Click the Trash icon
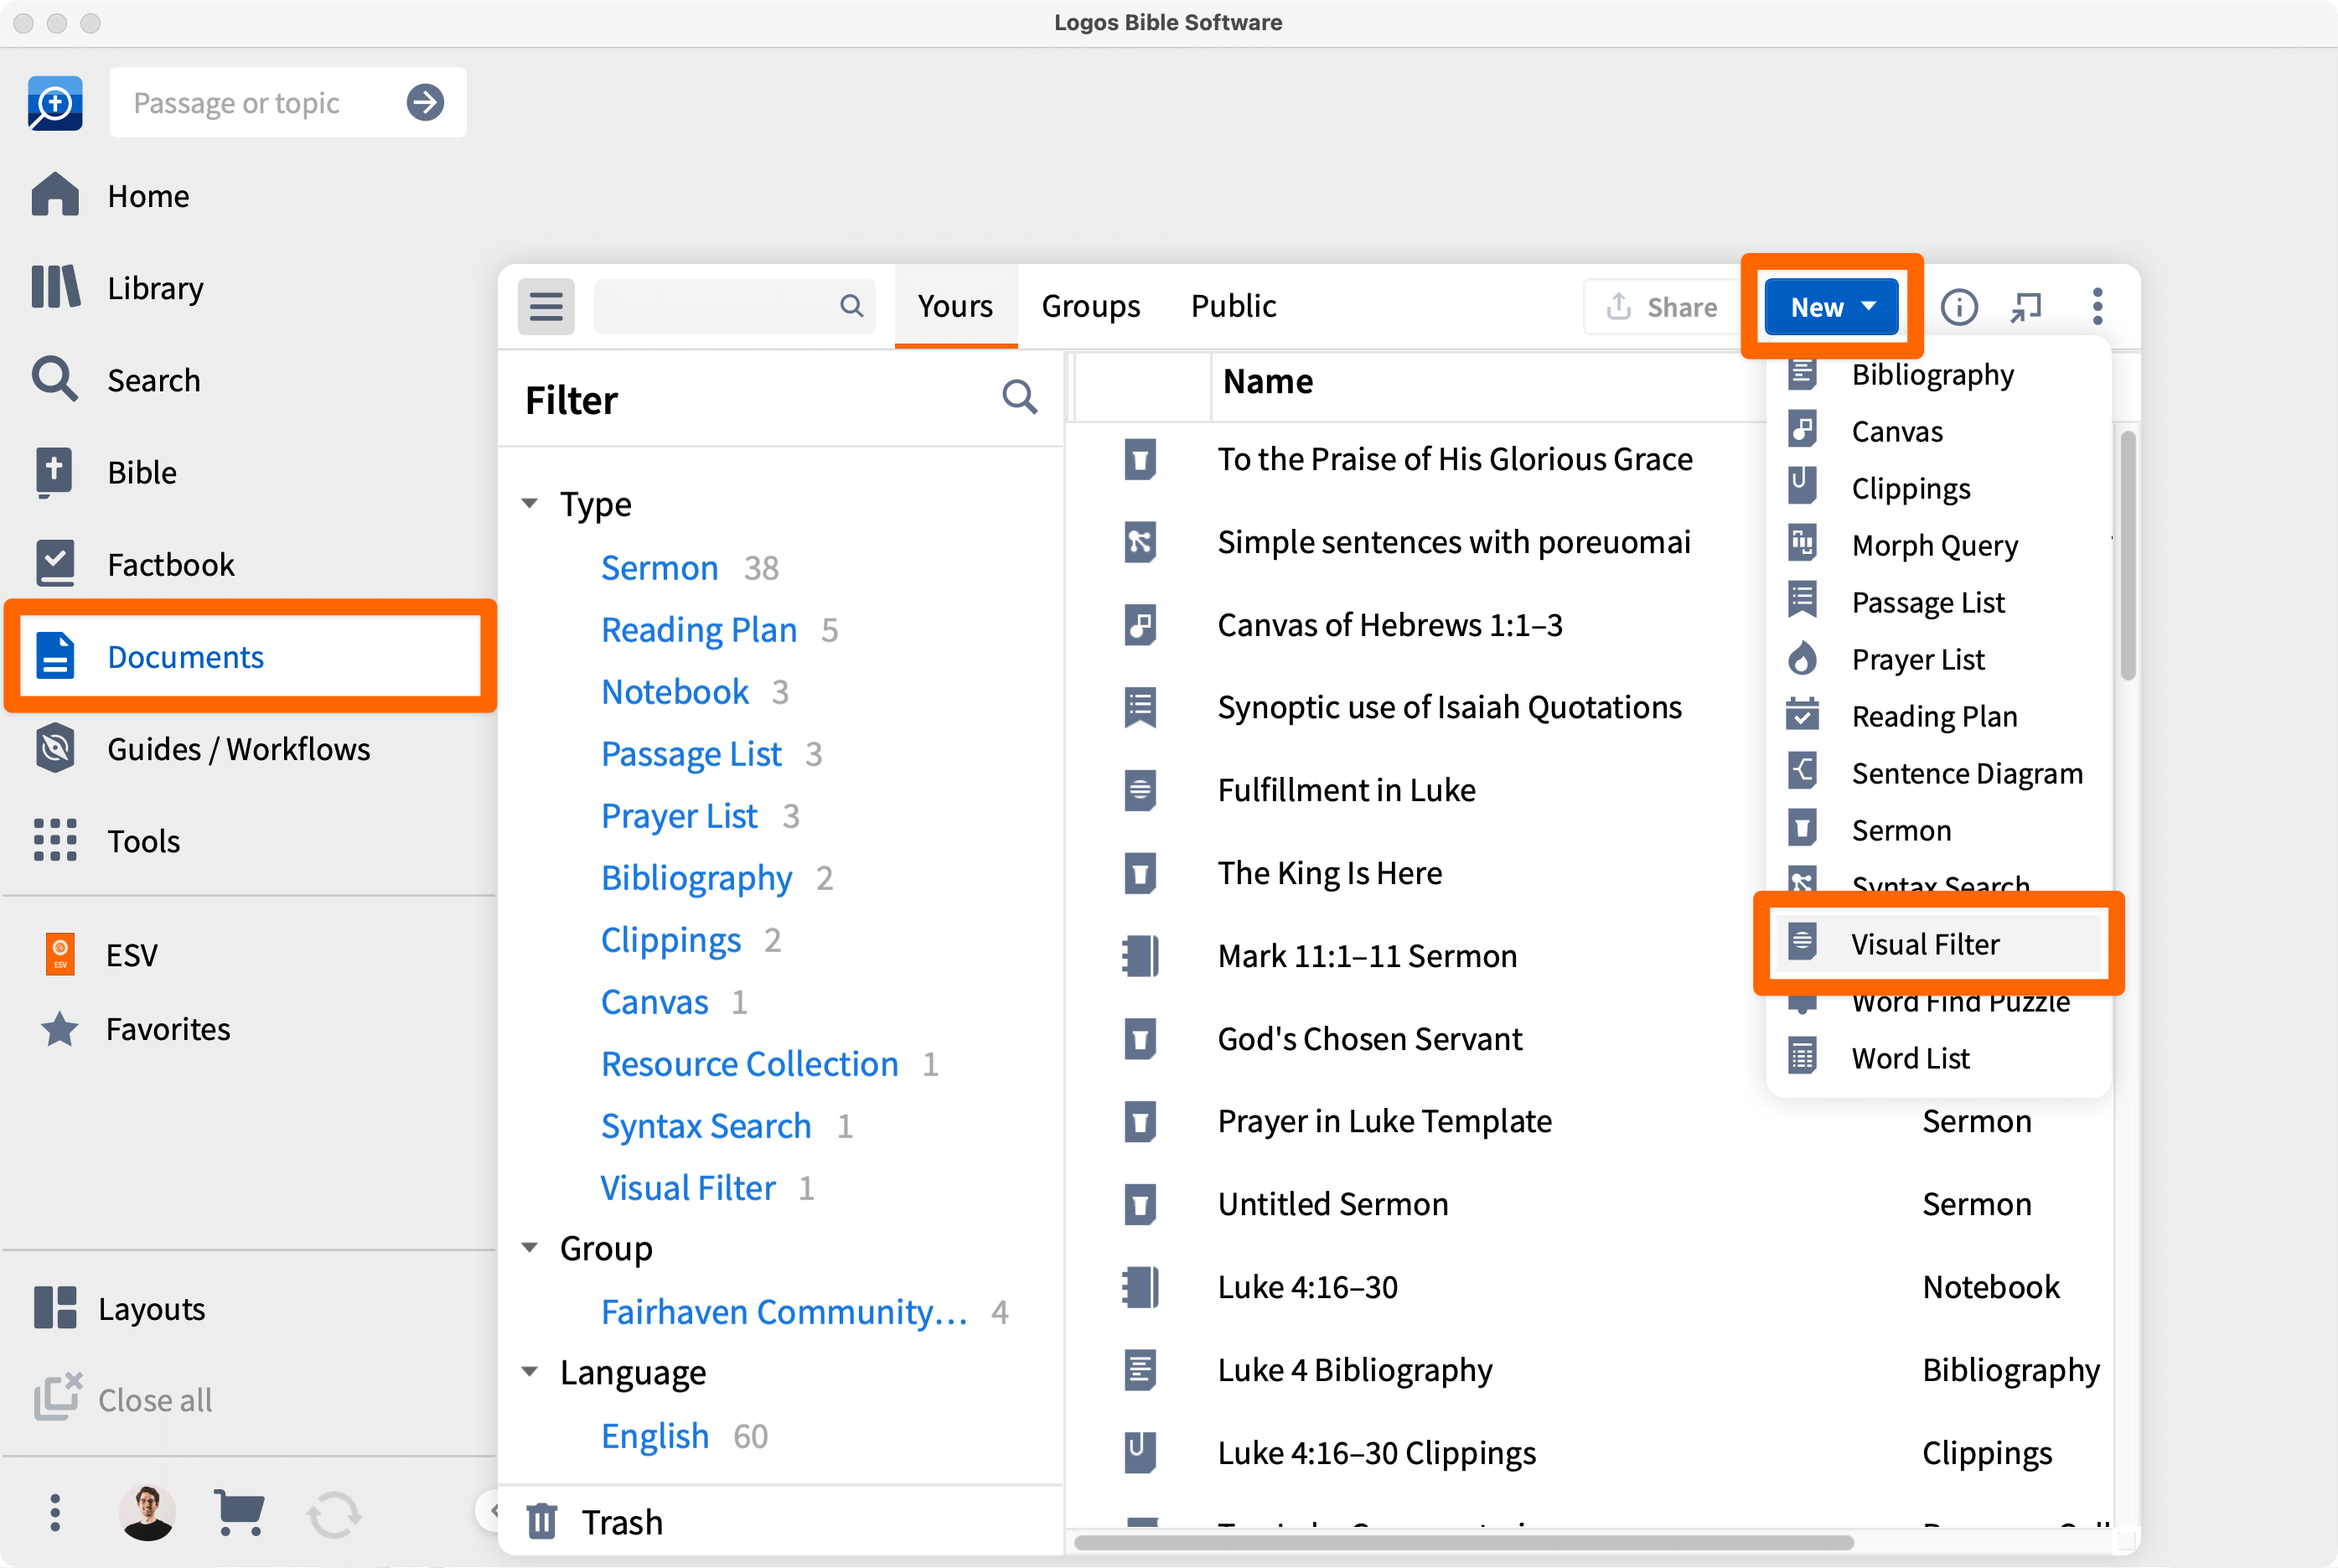Screen dimensions: 2338x1568 541,1521
